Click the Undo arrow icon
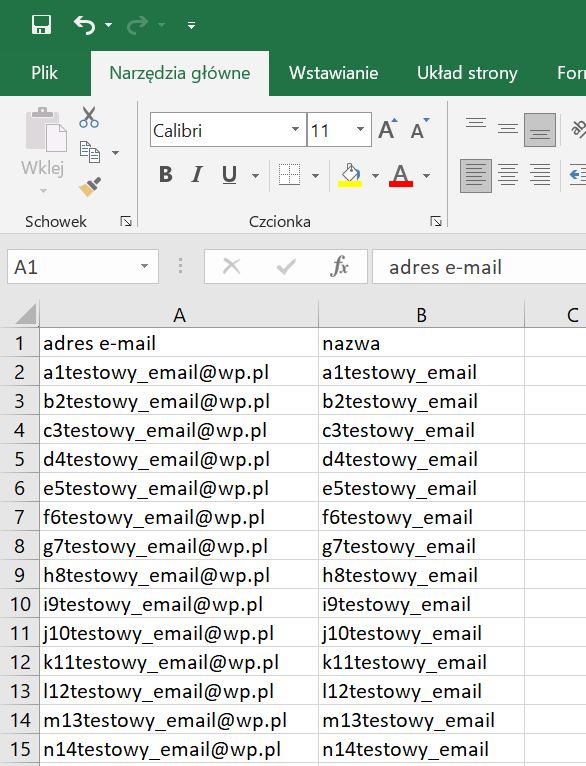Viewport: 586px width, 766px height. click(84, 24)
